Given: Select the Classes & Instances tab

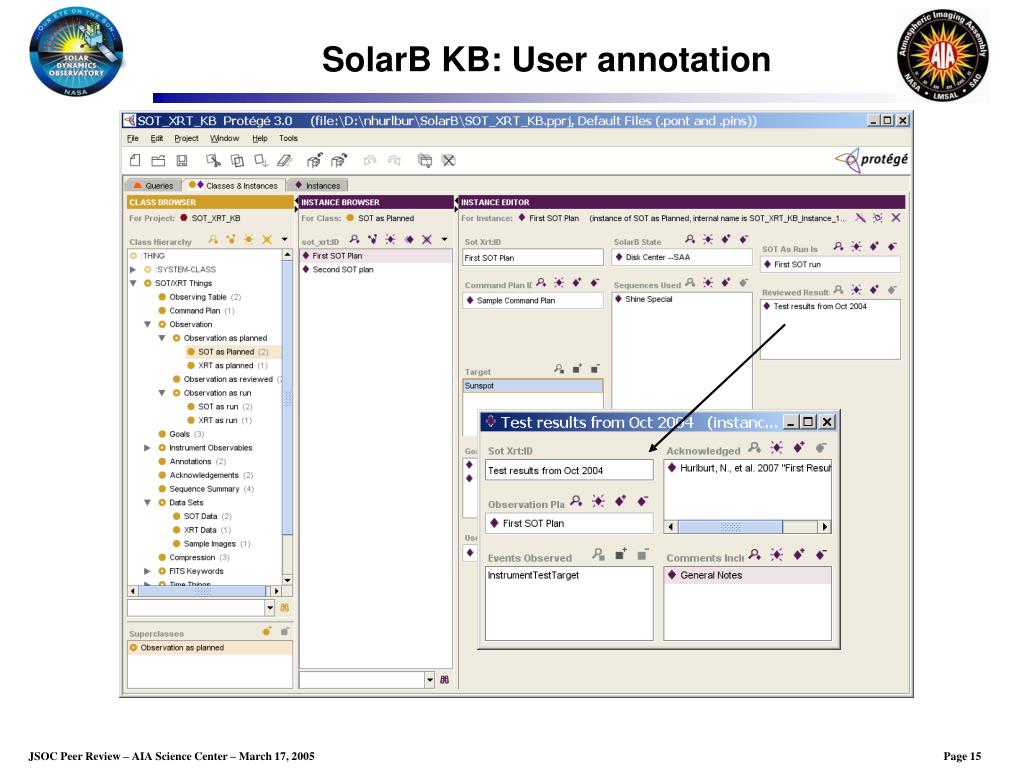Looking at the screenshot, I should click(x=234, y=185).
